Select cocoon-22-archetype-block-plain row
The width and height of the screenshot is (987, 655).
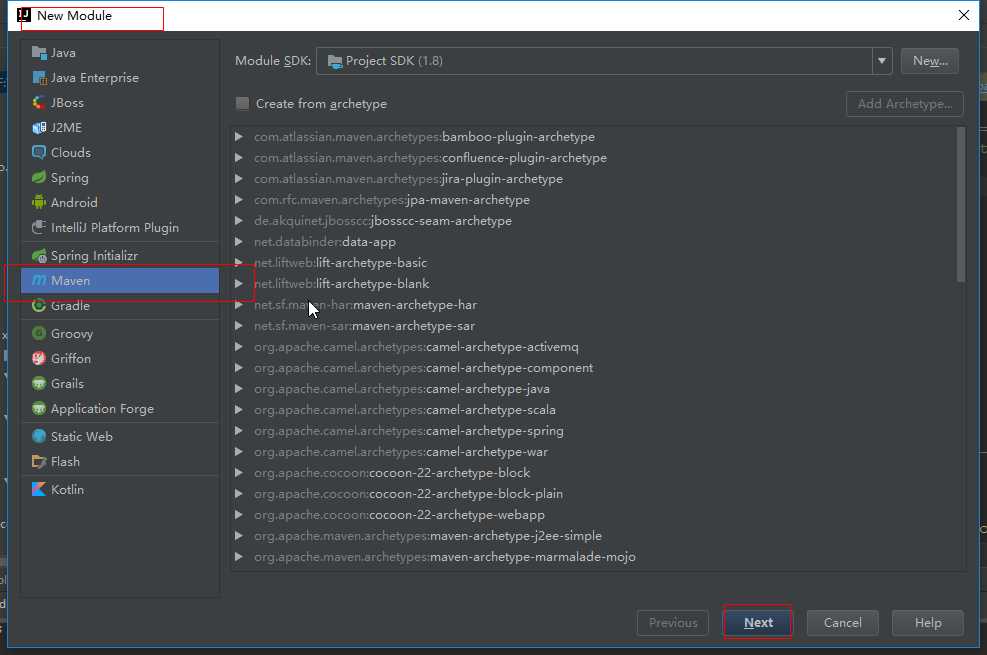[594, 494]
